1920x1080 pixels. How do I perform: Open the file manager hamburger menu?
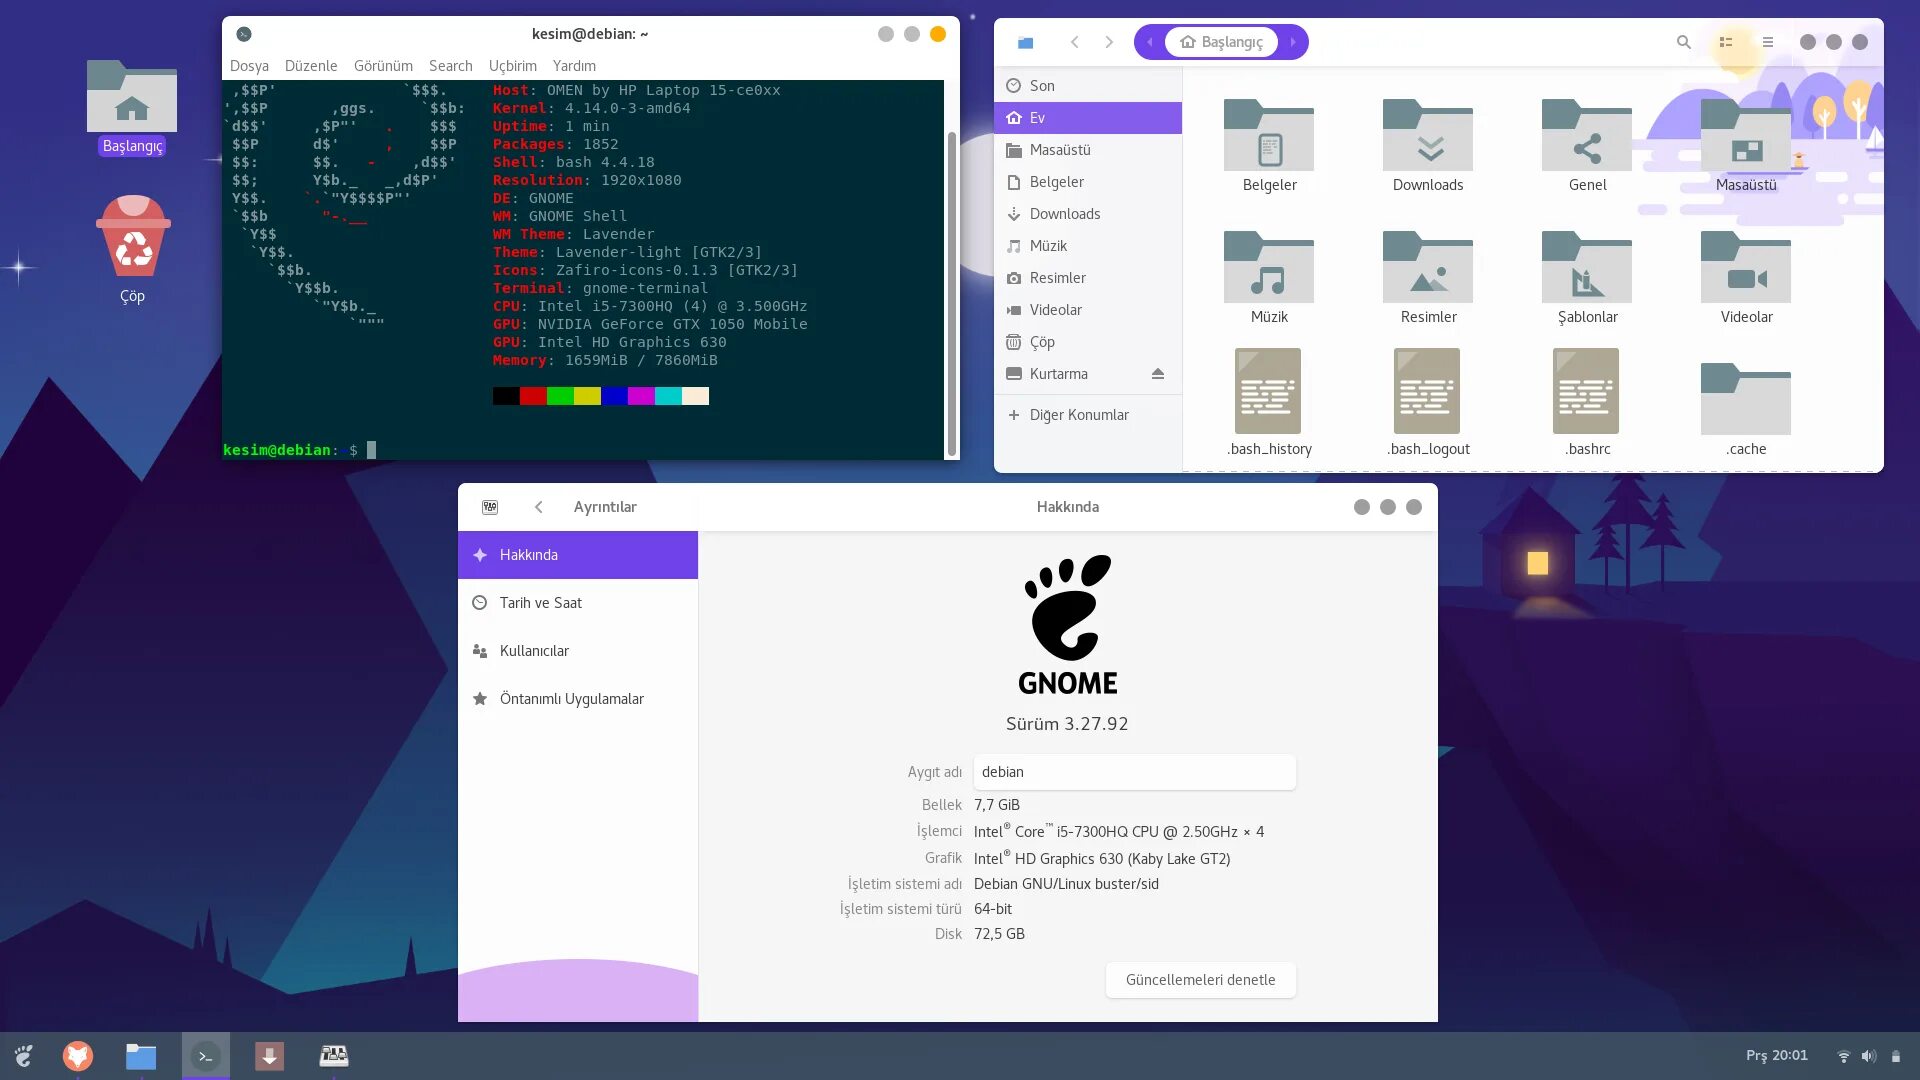1768,42
